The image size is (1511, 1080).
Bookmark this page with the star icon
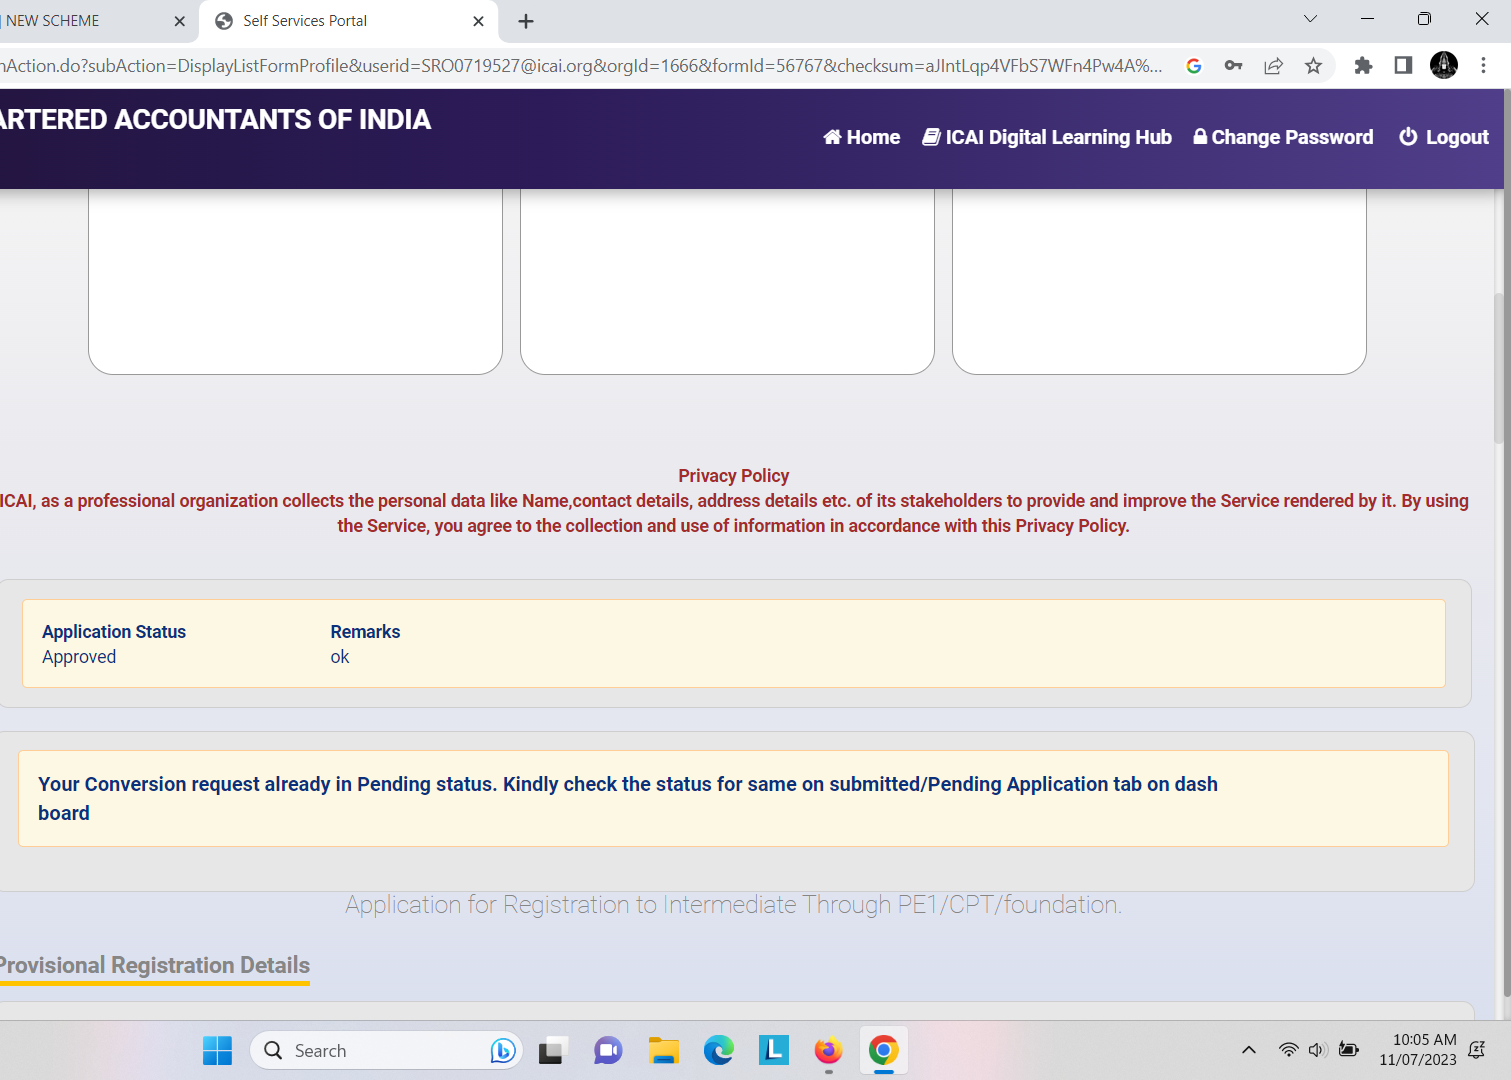pyautogui.click(x=1313, y=66)
